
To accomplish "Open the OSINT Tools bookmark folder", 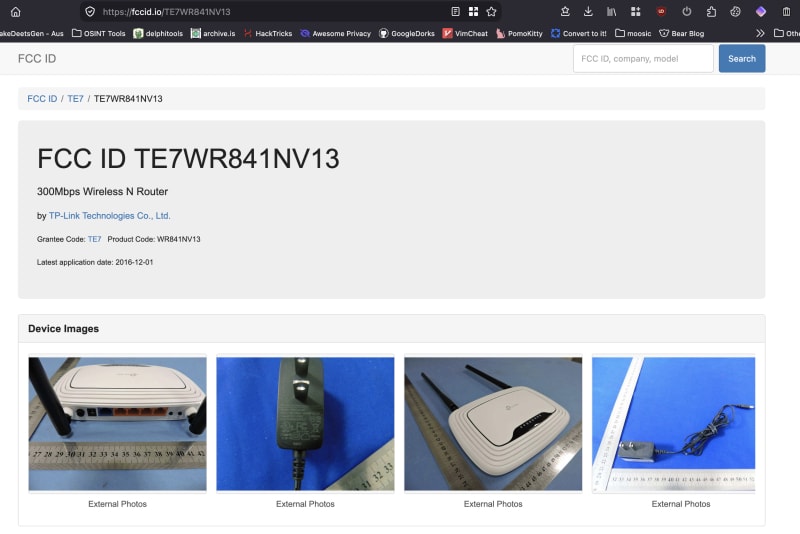I will tap(98, 33).
